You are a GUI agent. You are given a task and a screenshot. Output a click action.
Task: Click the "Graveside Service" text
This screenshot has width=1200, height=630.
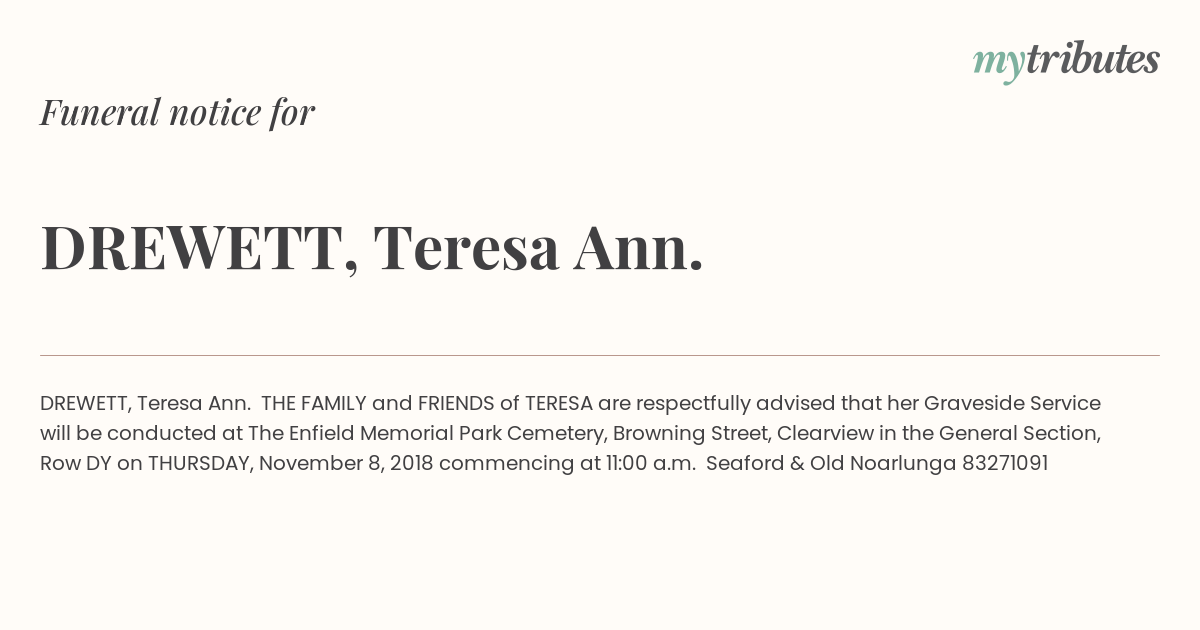coord(1012,403)
